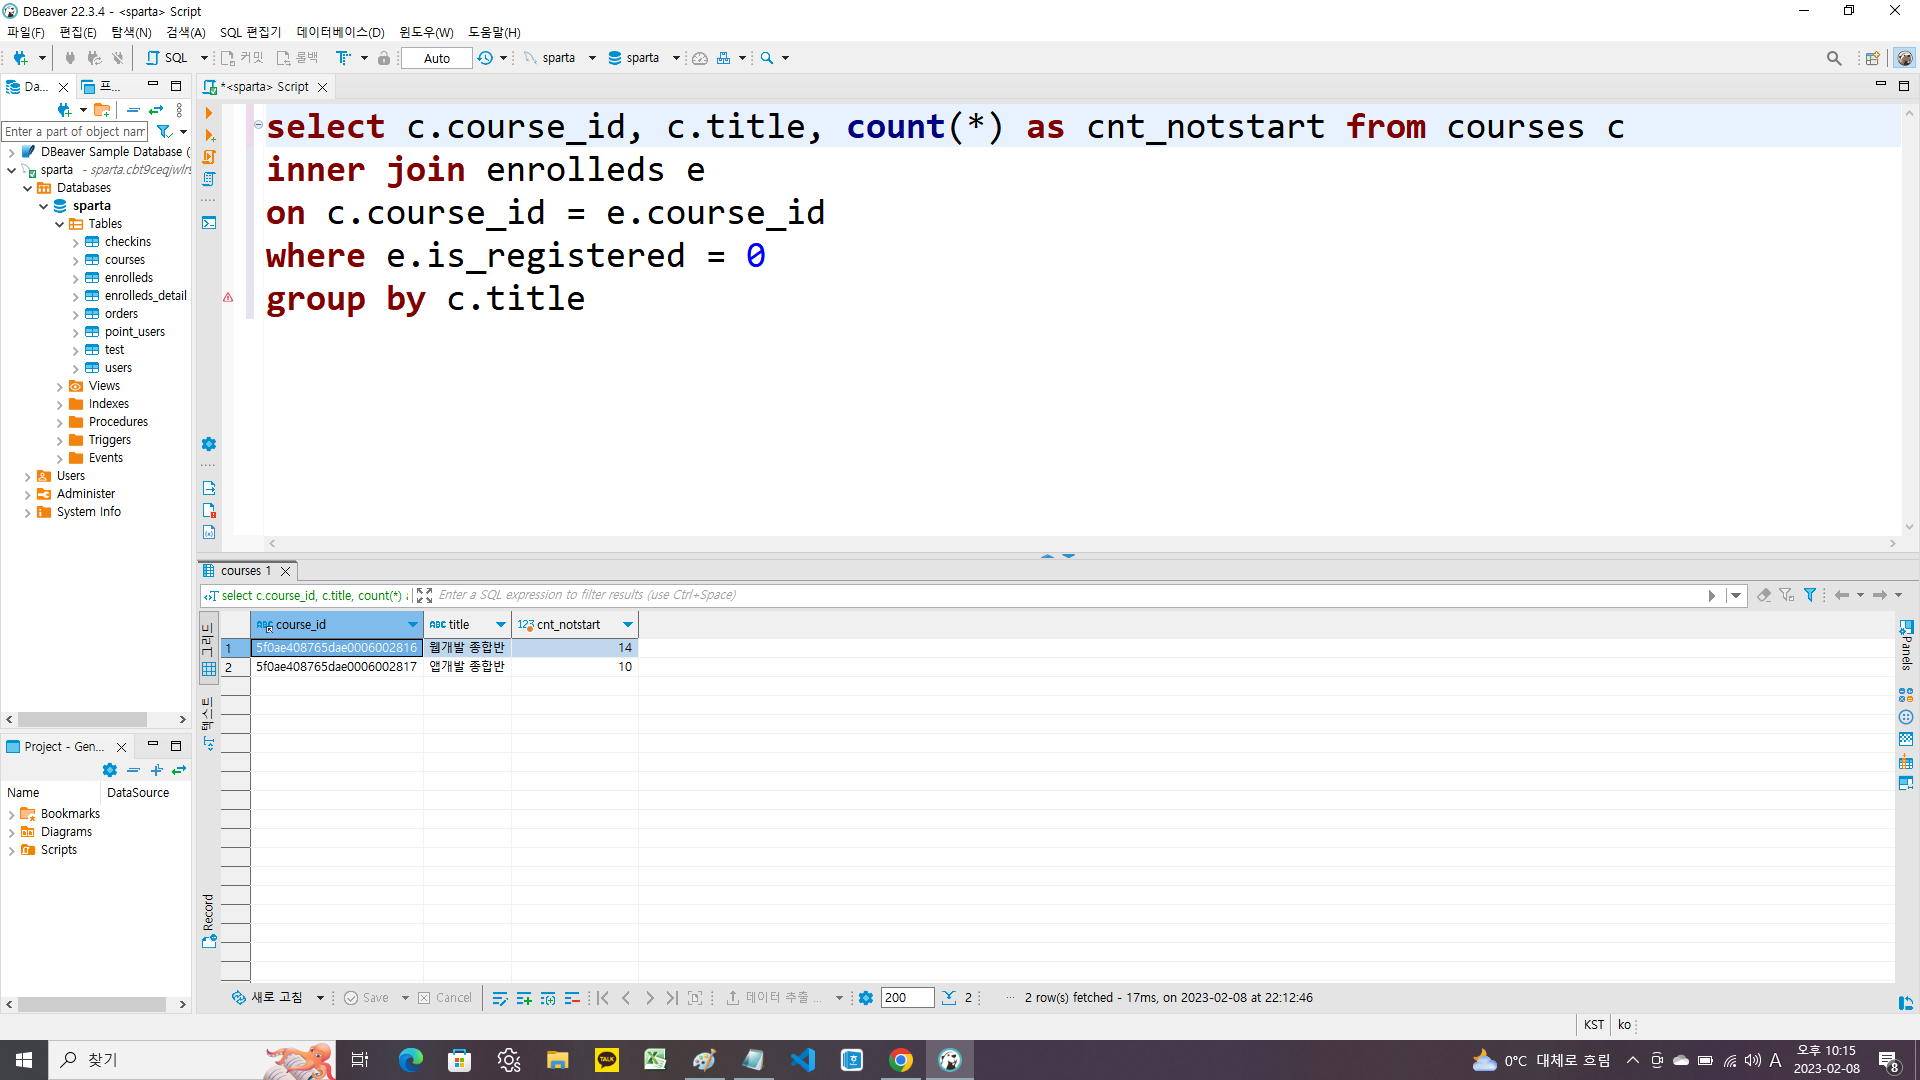This screenshot has height=1080, width=1920.
Task: Open the transaction mode Auto selector
Action: click(x=437, y=58)
